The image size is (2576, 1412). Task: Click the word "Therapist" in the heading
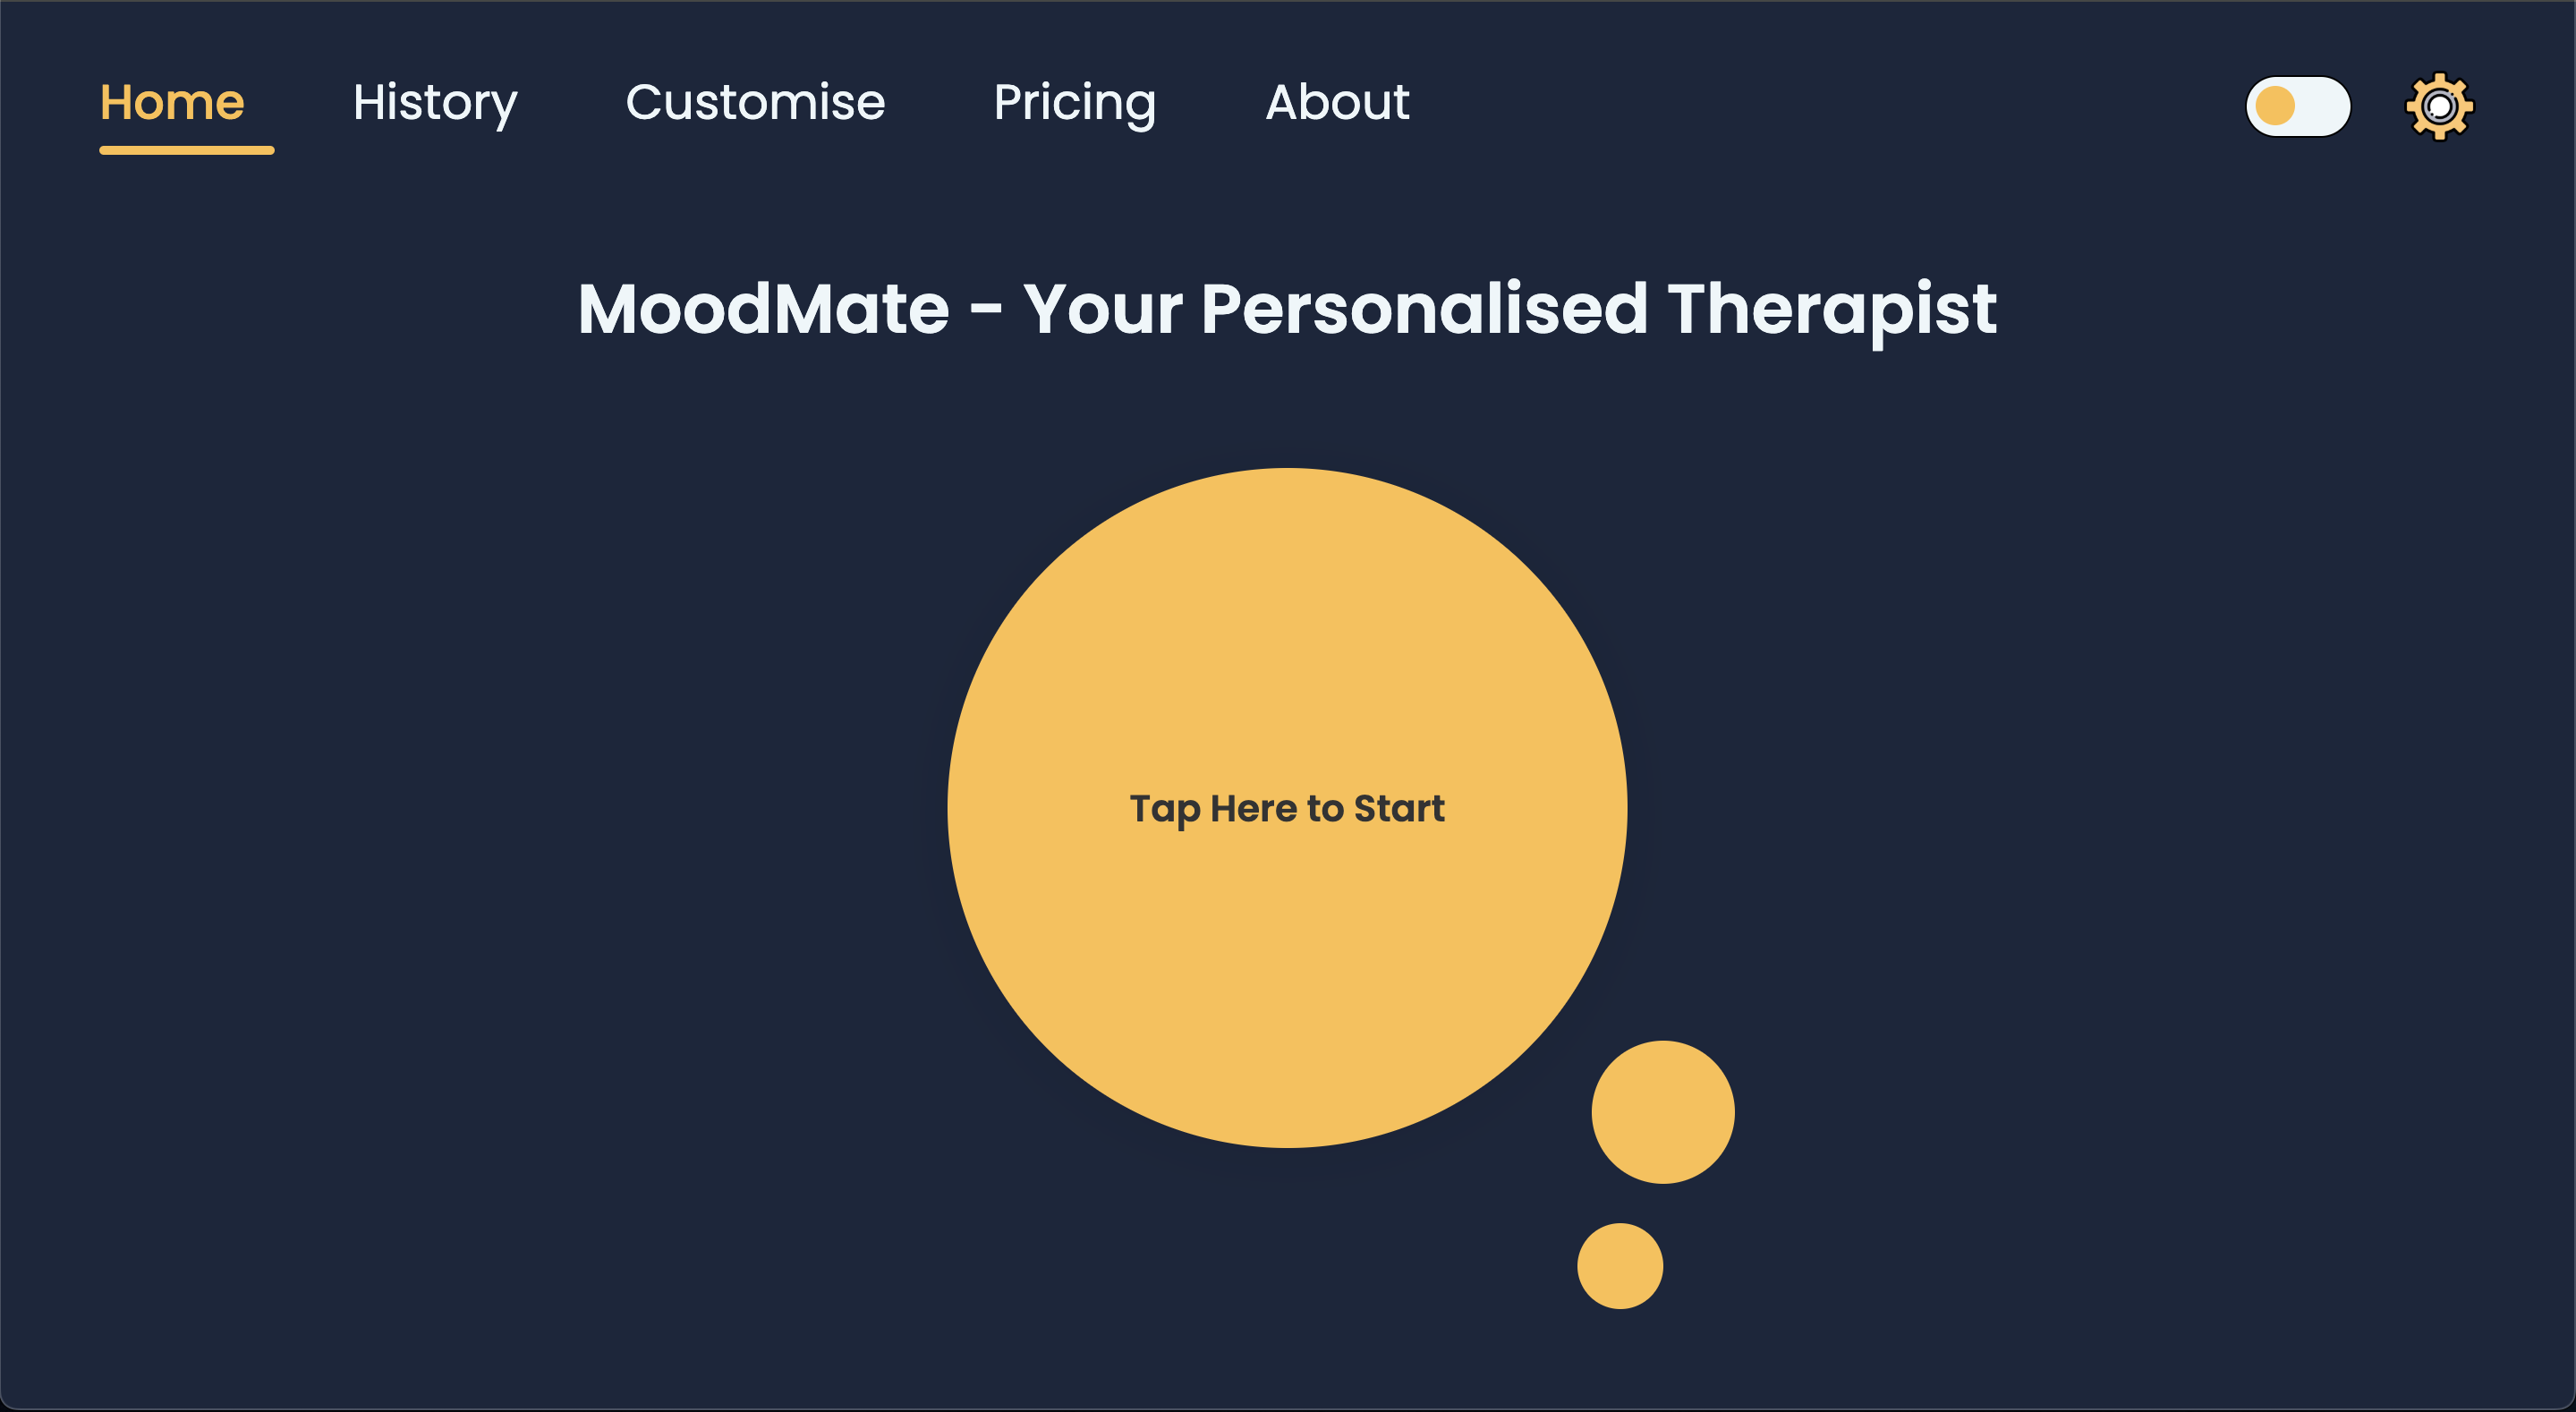(1832, 308)
